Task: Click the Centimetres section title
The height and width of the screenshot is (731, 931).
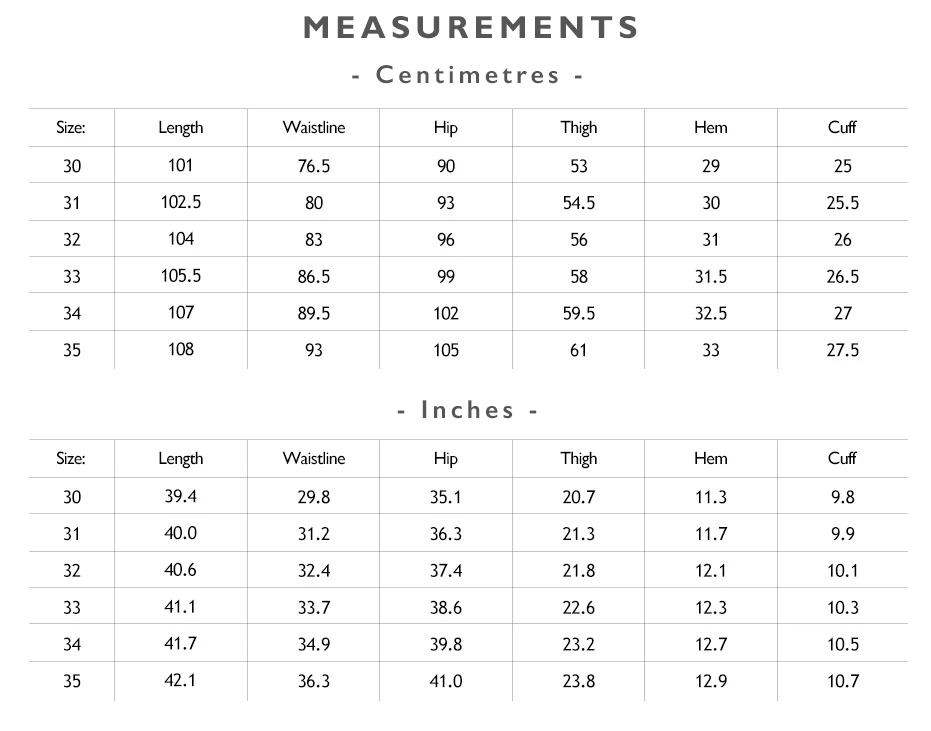Action: 467,75
